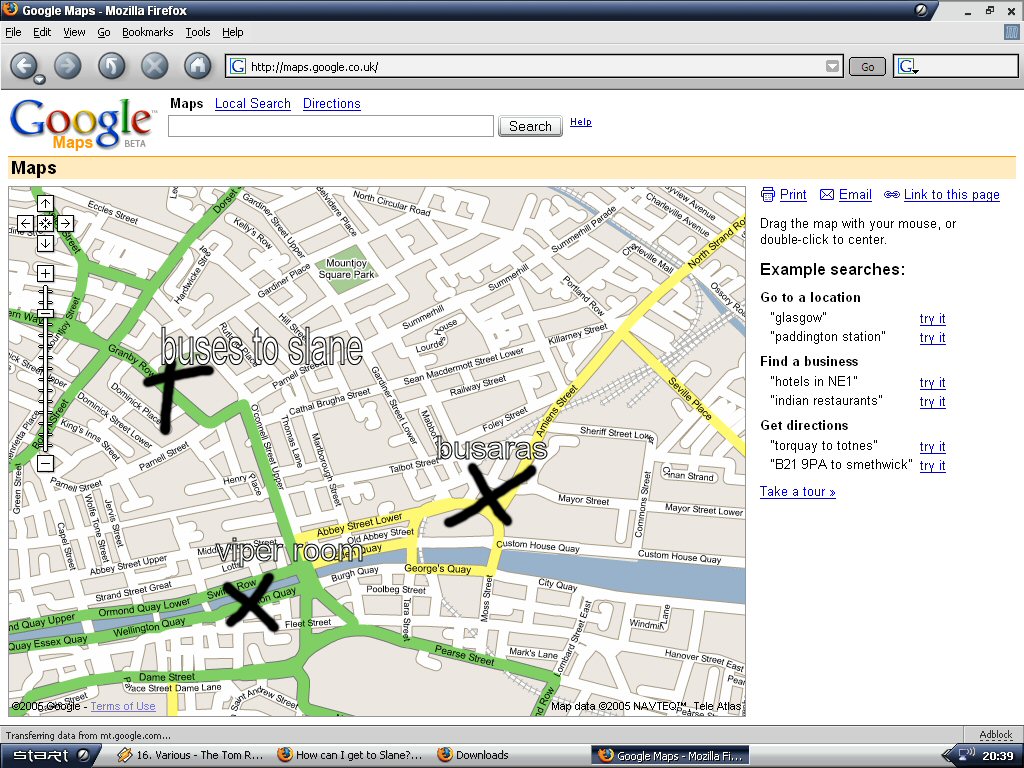Expand the address bar history dropdown
Viewport: 1024px width, 768px height.
(832, 66)
